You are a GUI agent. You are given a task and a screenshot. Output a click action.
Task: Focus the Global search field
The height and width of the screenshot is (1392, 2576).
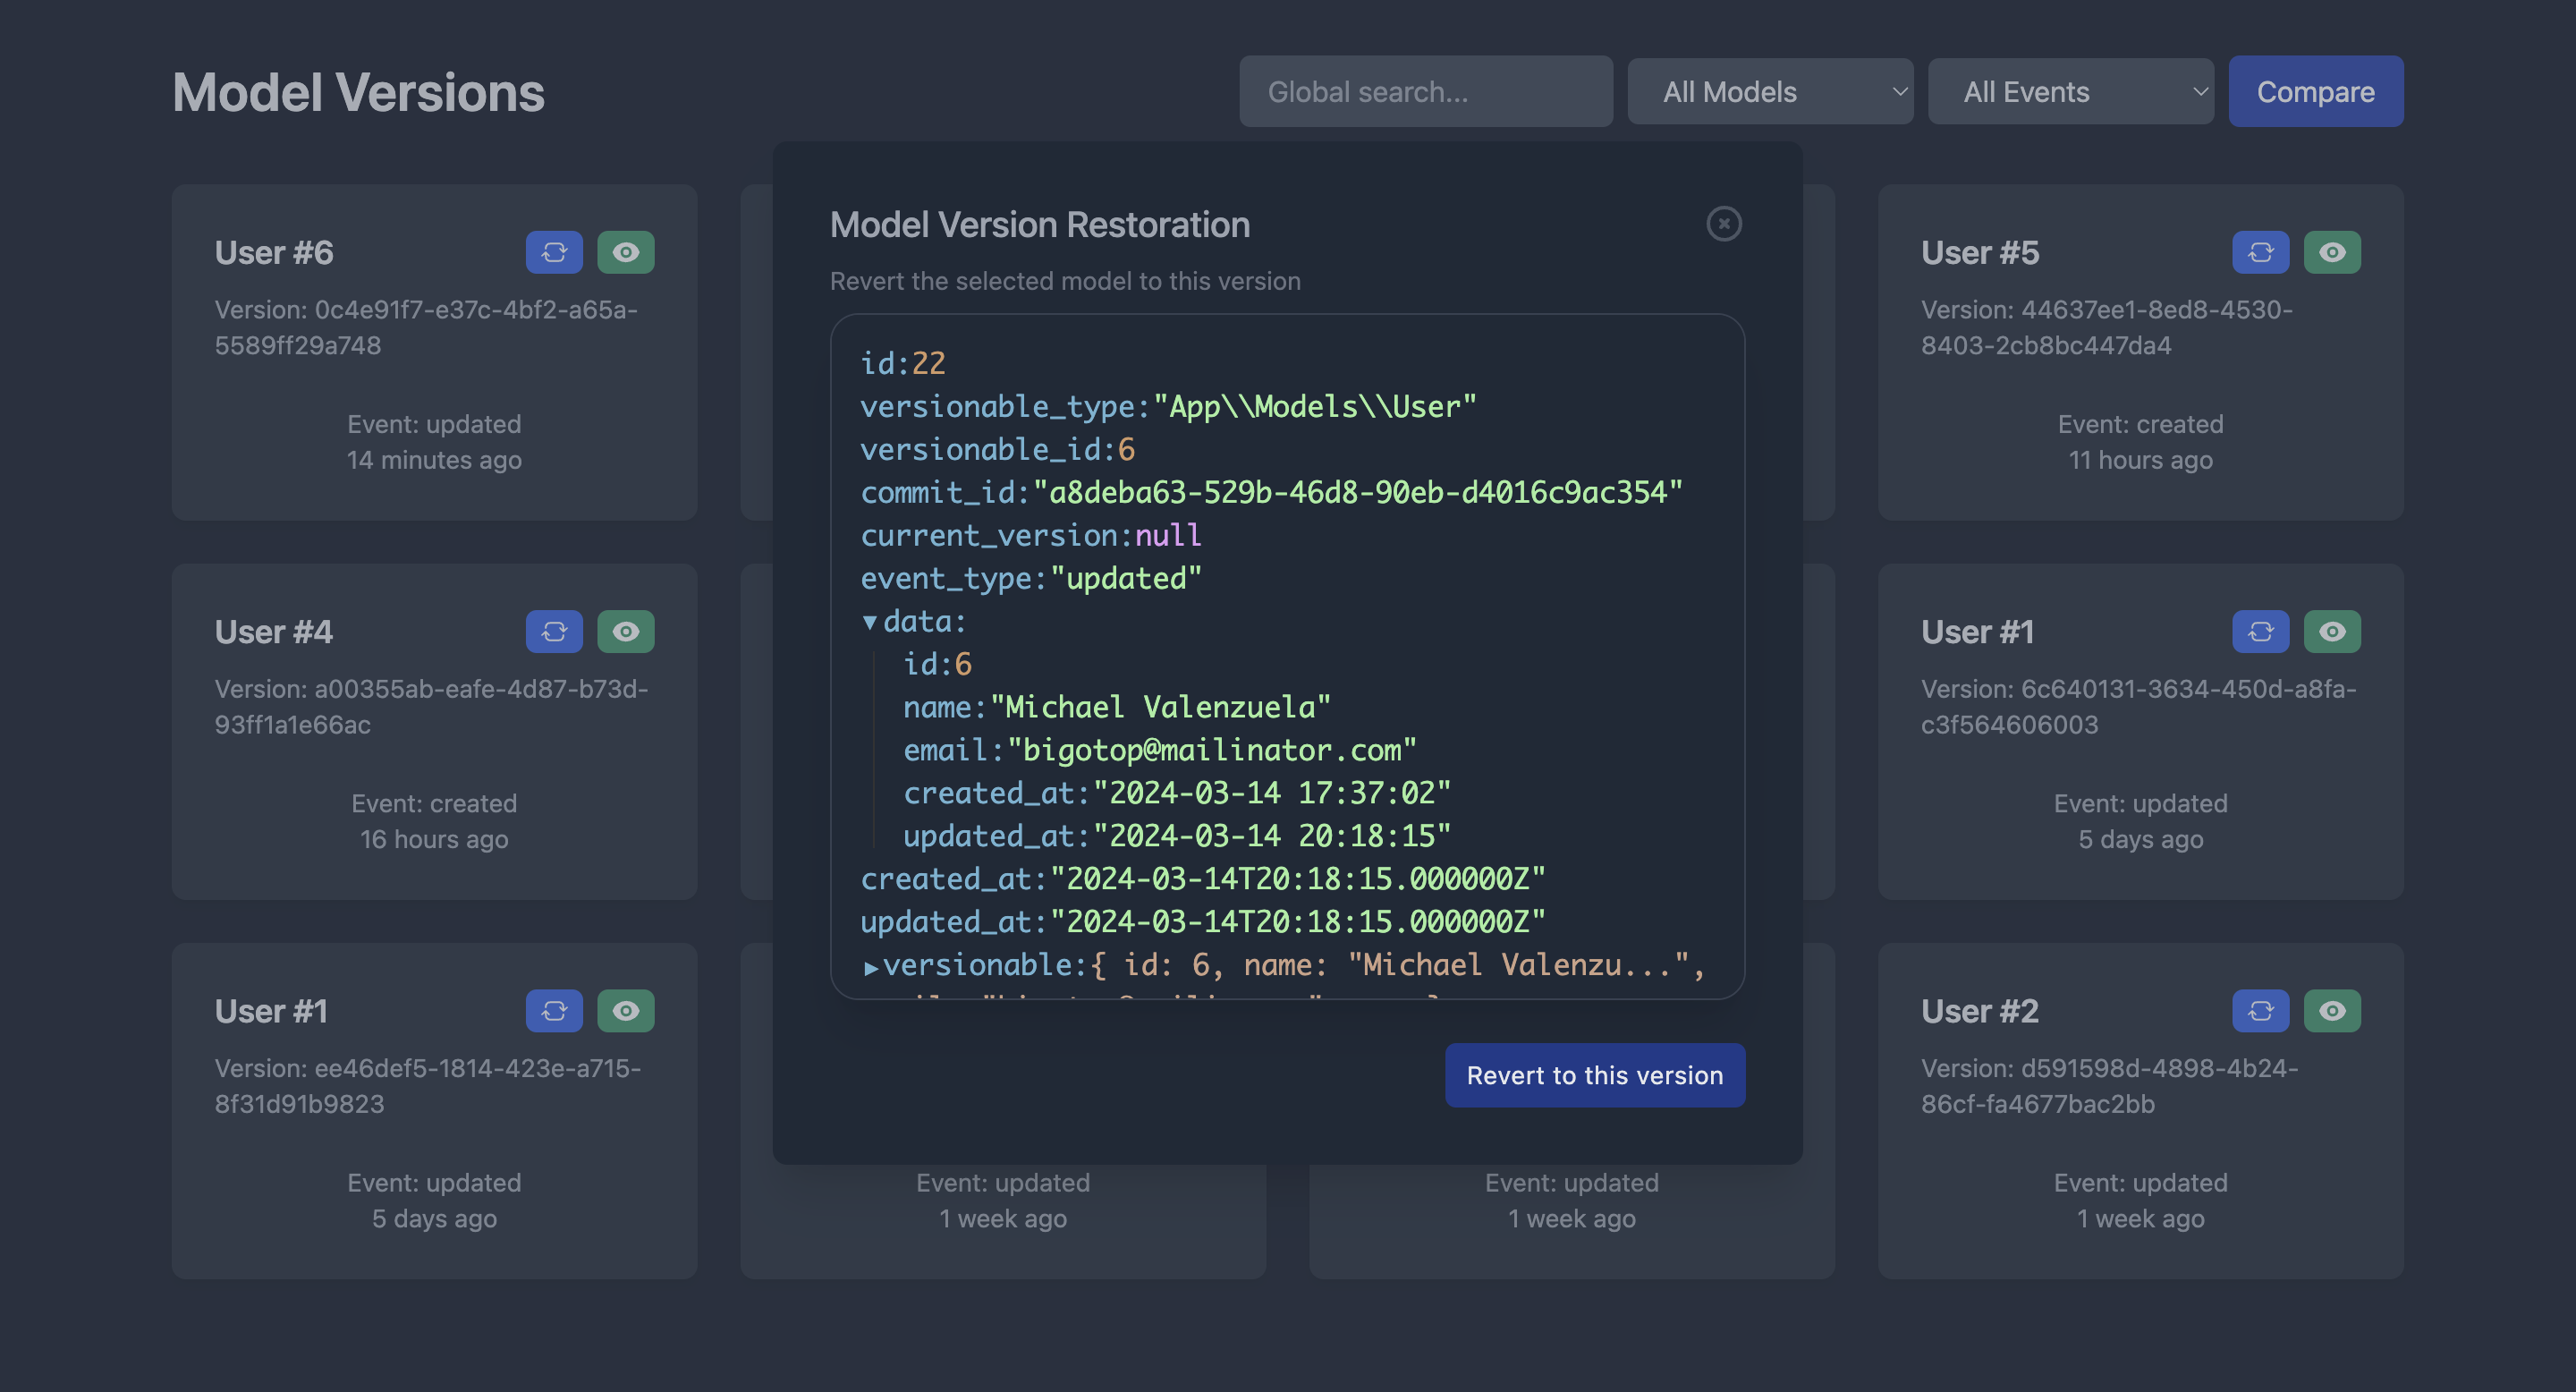1425,92
